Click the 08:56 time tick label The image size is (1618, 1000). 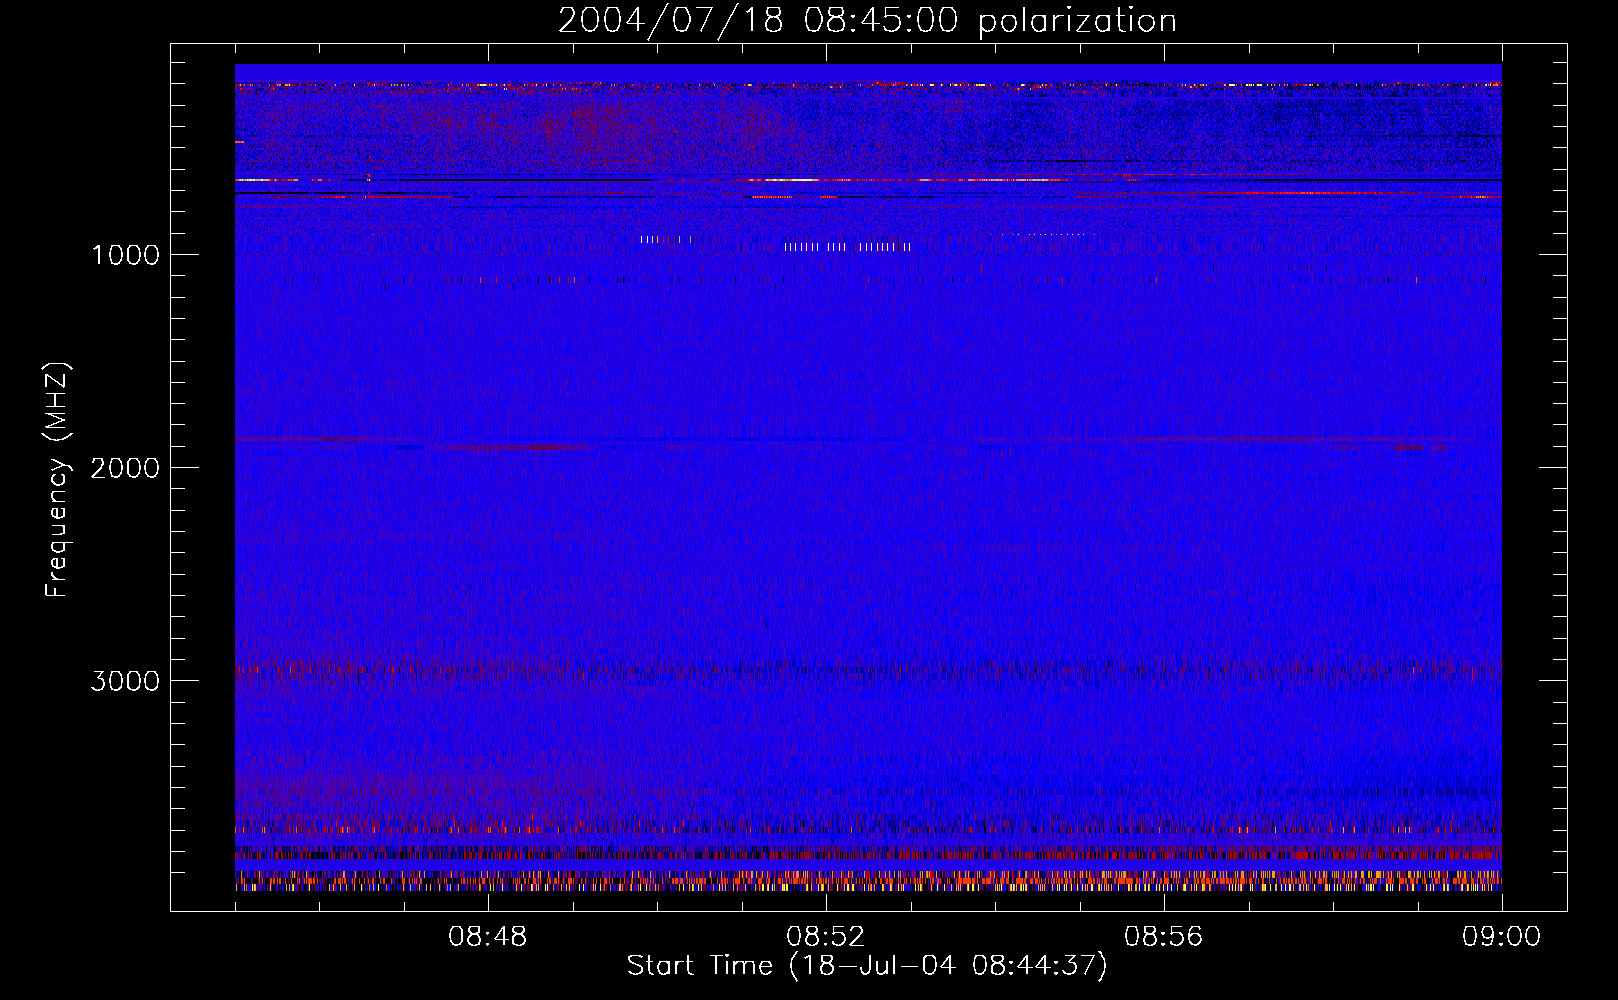click(x=1164, y=937)
